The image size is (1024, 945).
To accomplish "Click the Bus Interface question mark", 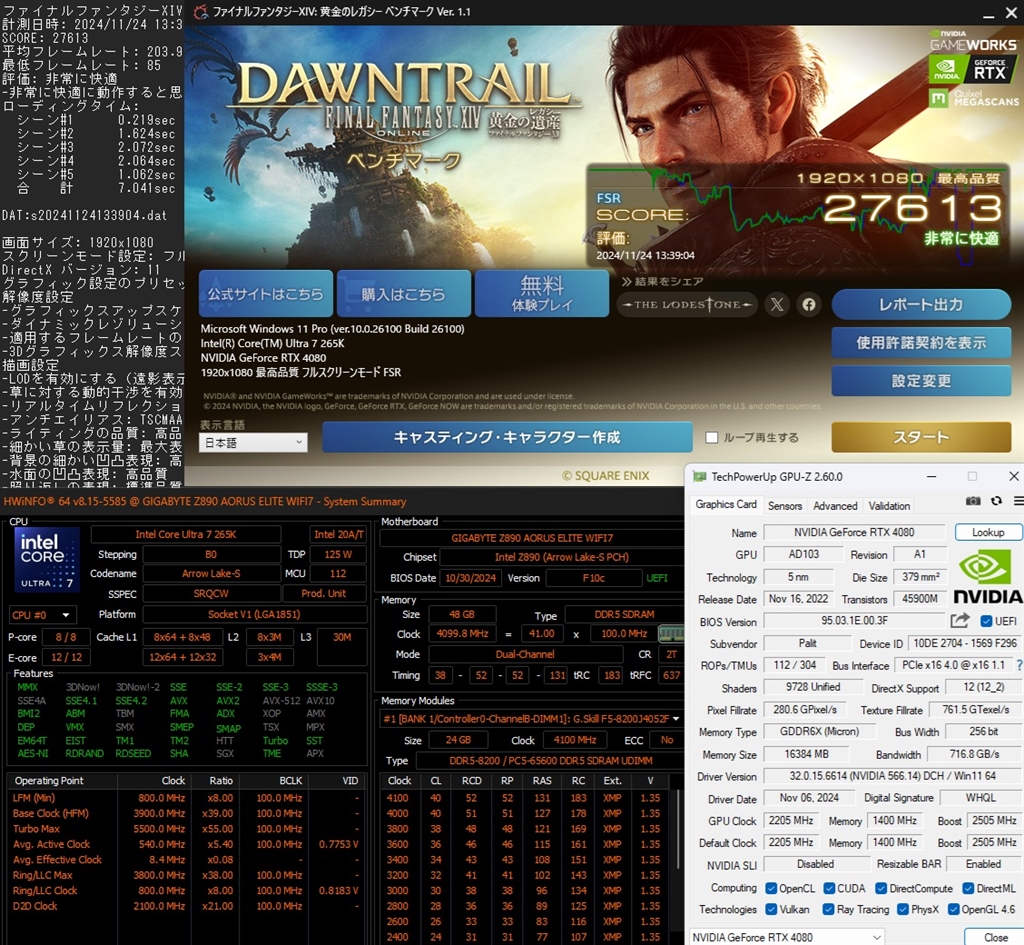I will tap(1019, 665).
